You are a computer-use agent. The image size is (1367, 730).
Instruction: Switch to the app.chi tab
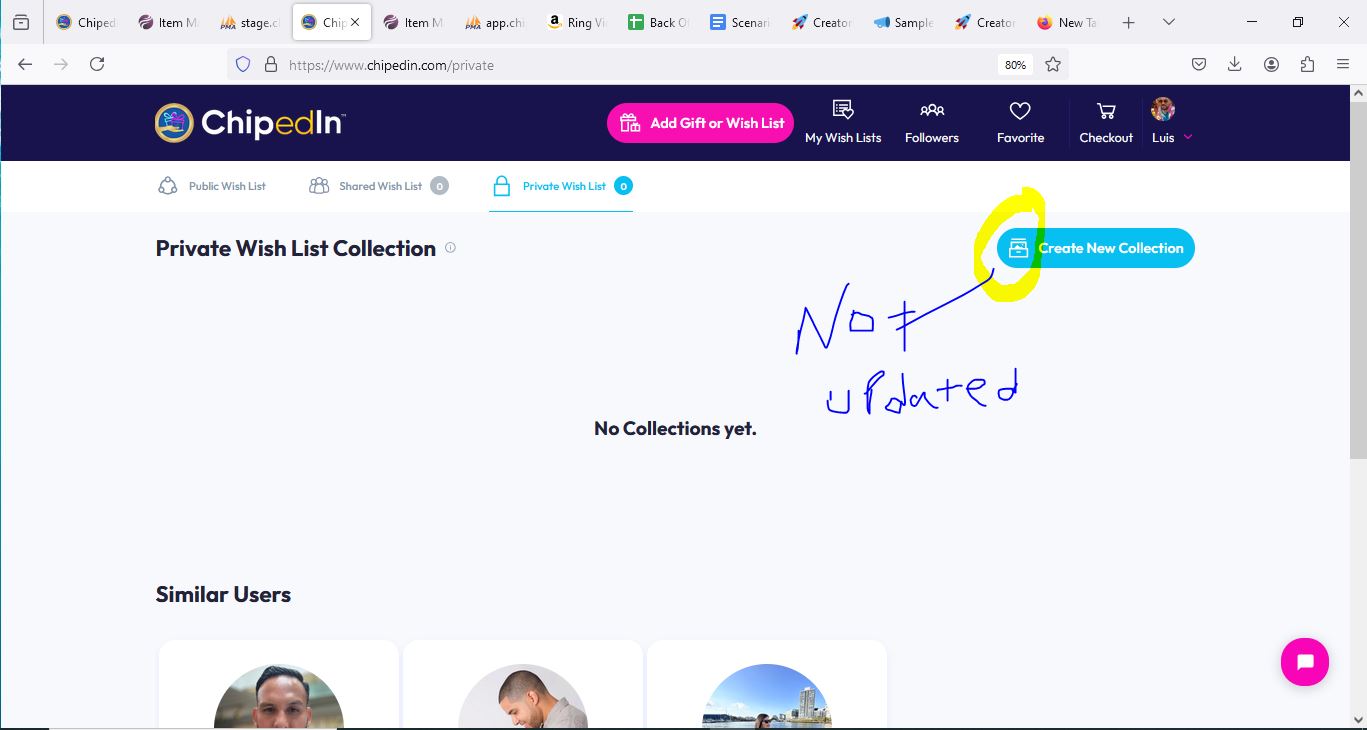495,22
